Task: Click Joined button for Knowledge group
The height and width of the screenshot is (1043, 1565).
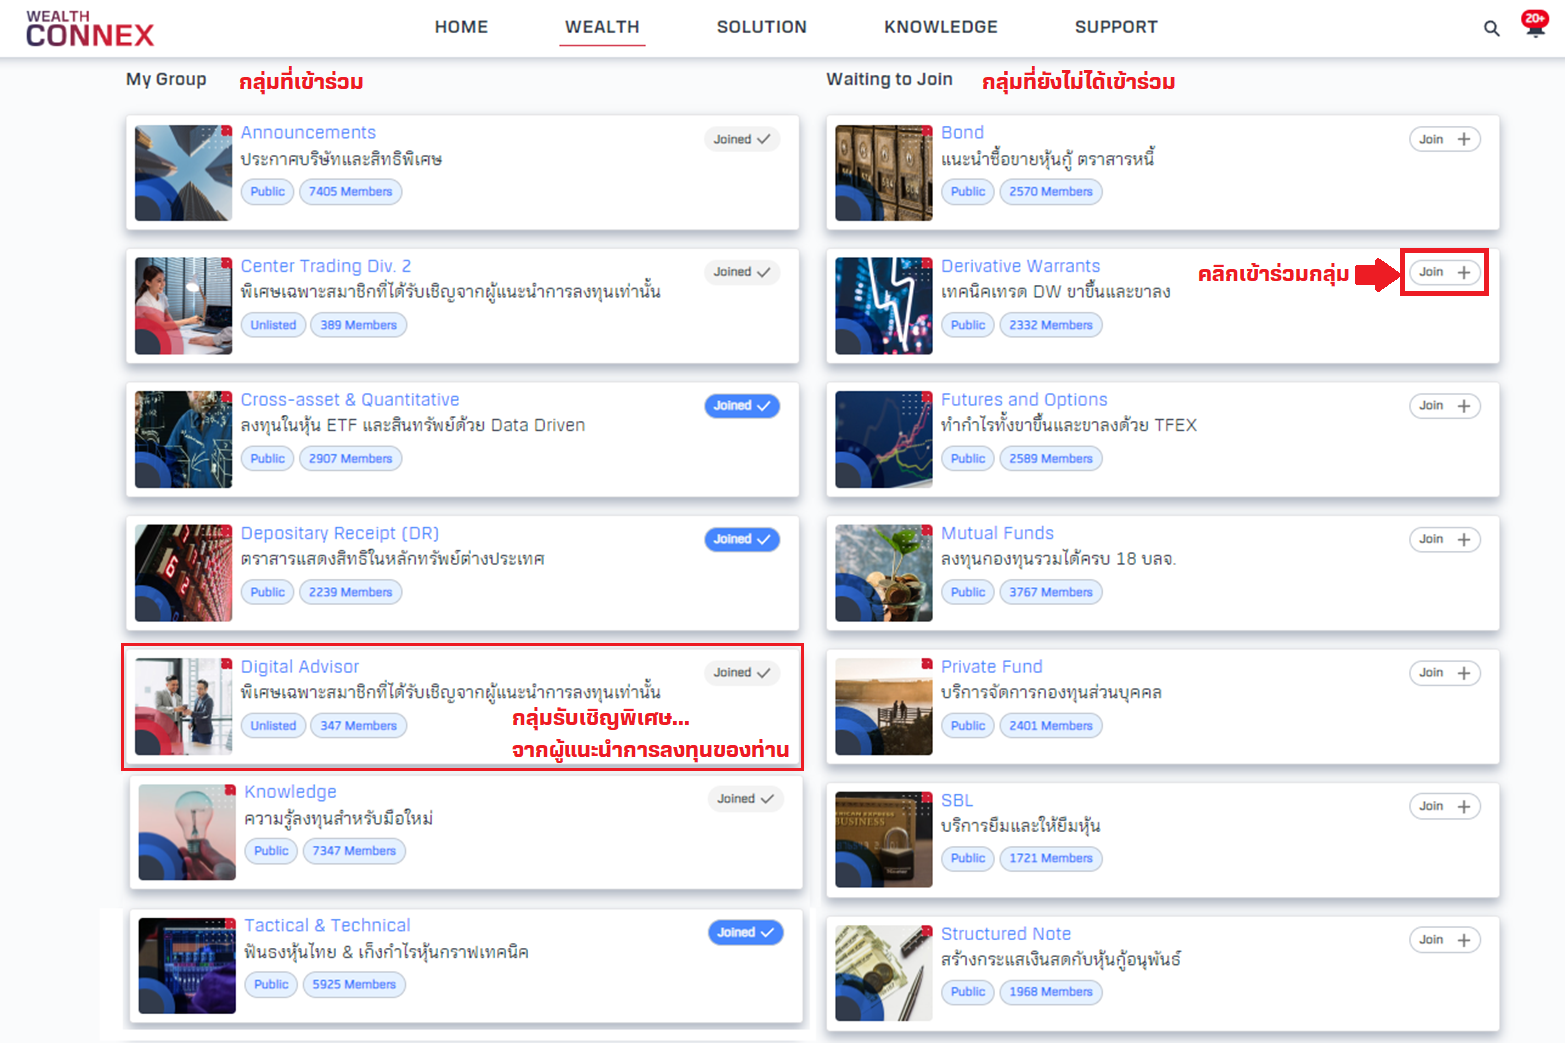Action: pyautogui.click(x=745, y=799)
